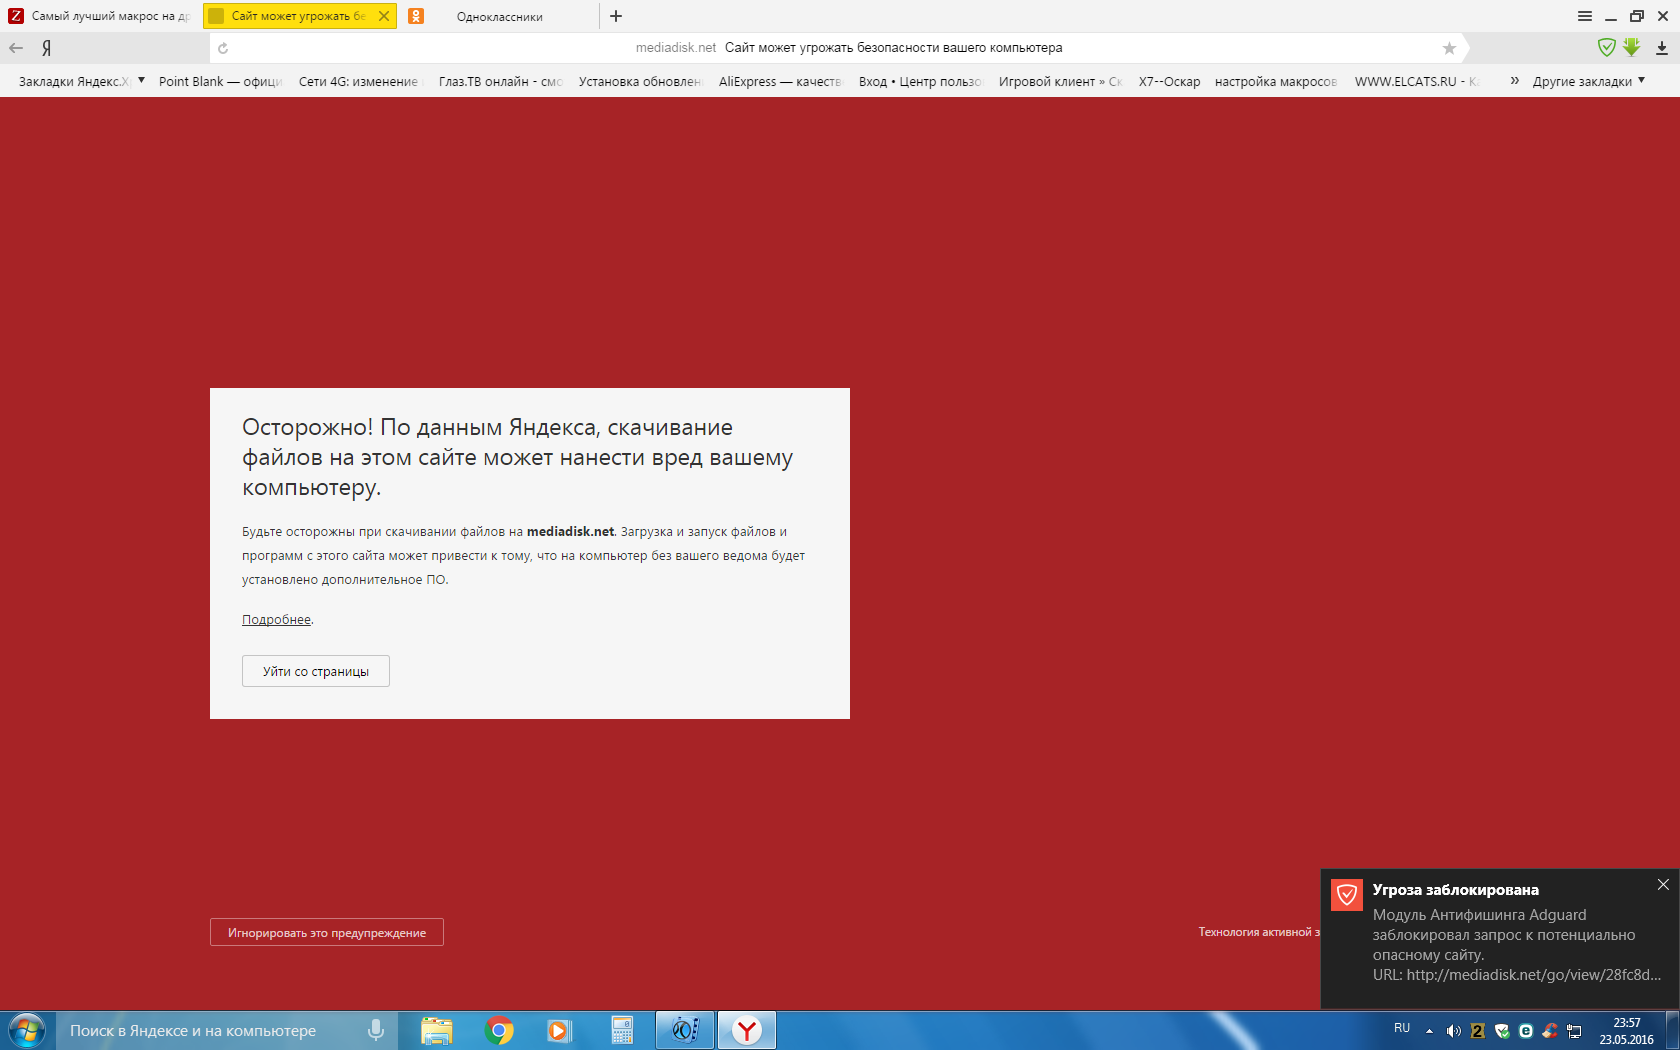The height and width of the screenshot is (1050, 1680).
Task: Click the blocked URL text in Adguard notification
Action: (x=1516, y=975)
